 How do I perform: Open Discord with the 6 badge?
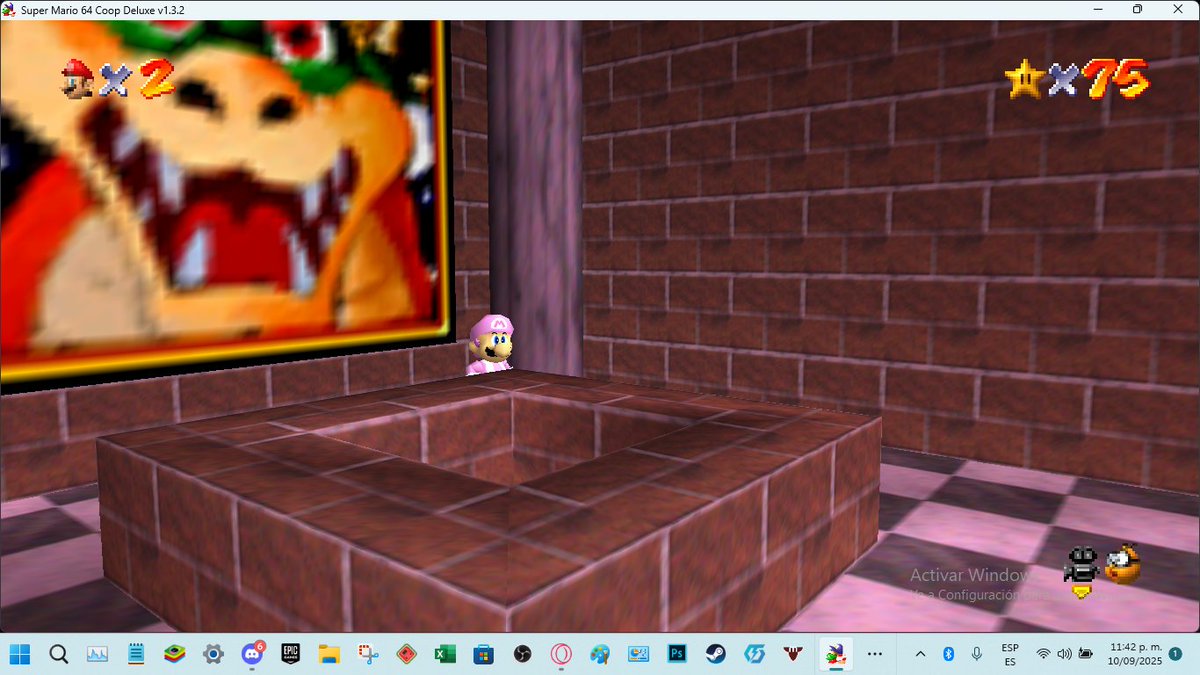tap(252, 654)
